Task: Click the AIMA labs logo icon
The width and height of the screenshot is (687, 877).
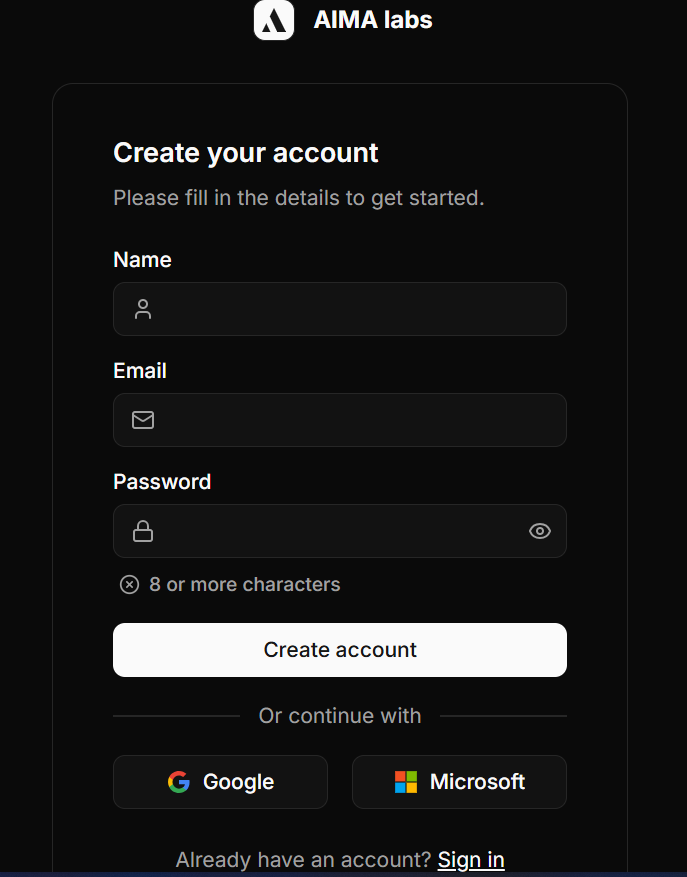Action: [x=274, y=20]
